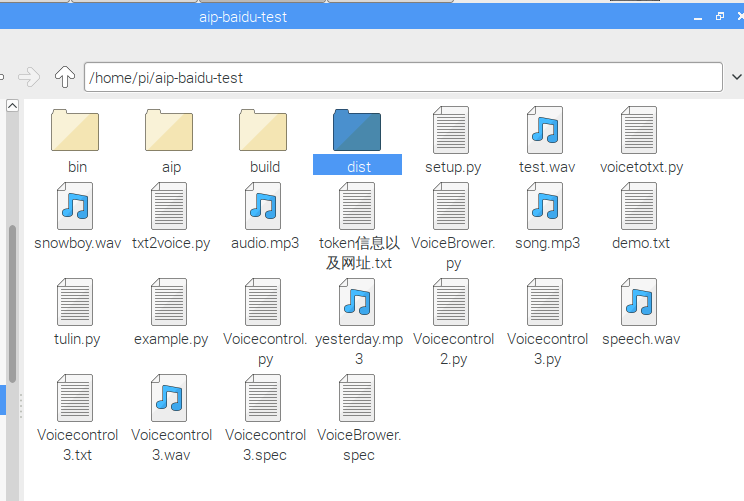This screenshot has width=744, height=501.
Task: Click the "demo.txt" file name
Action: 641,243
